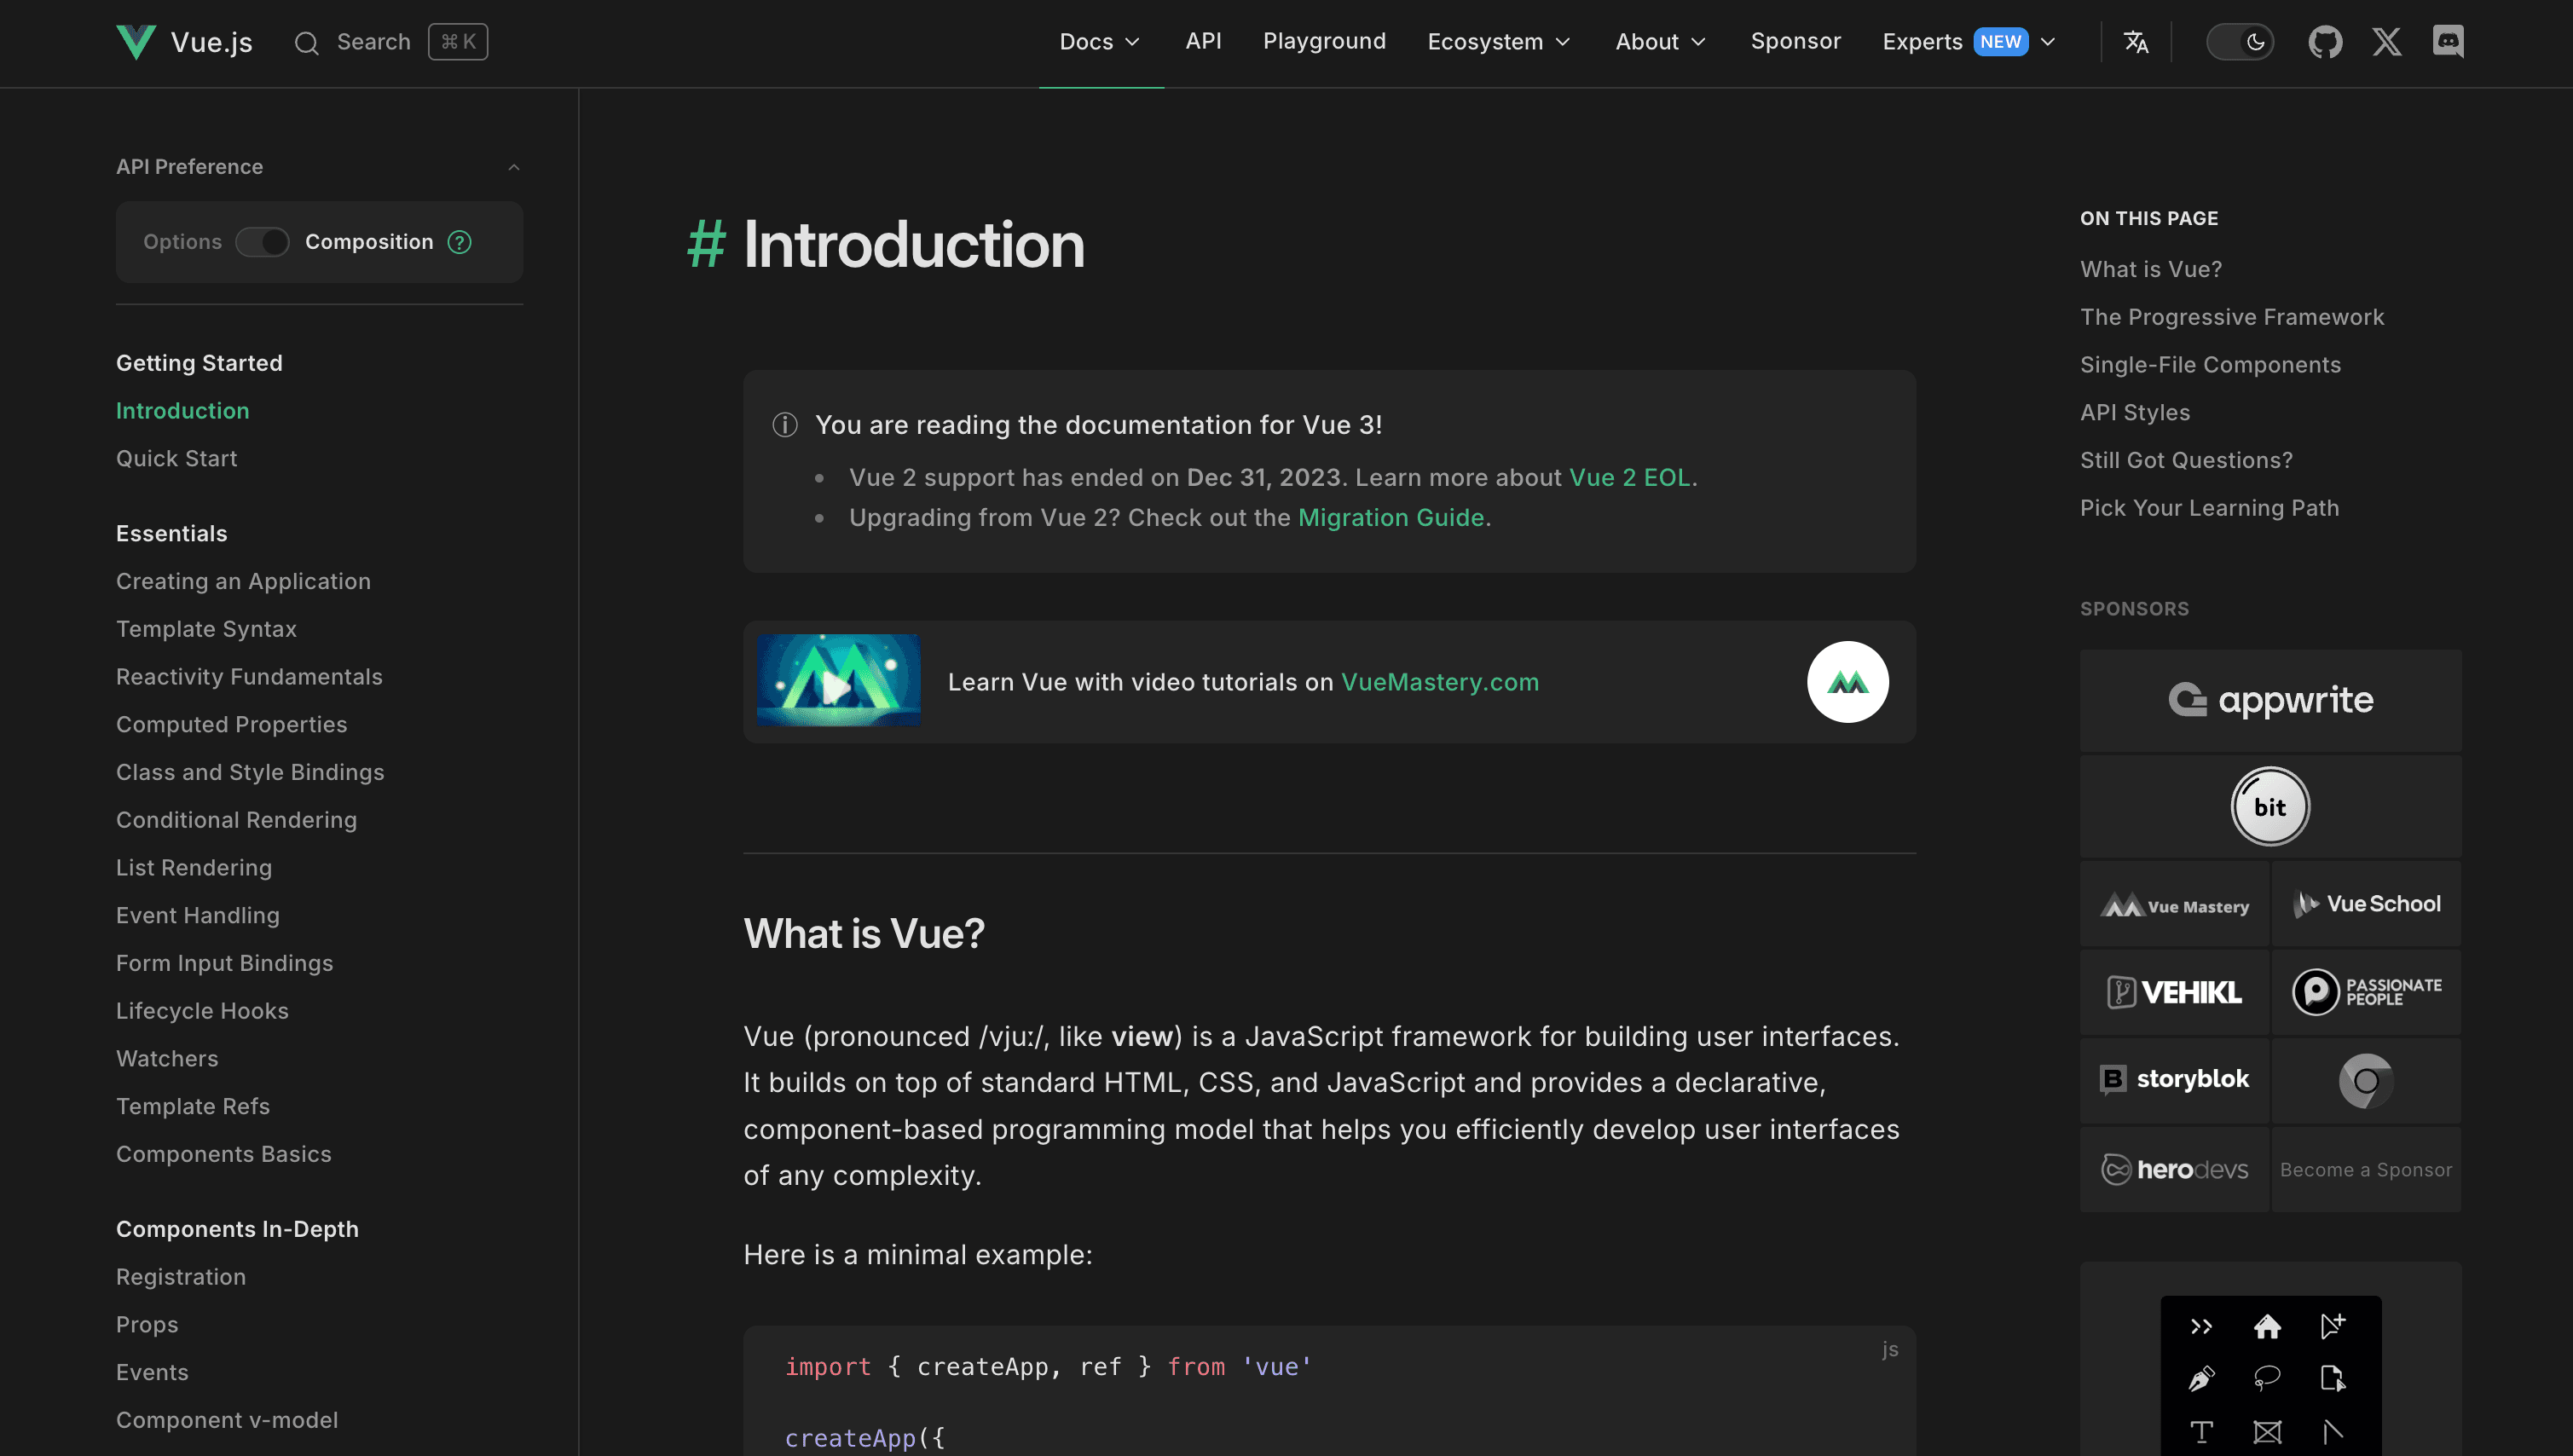Toggle the Composition API preference switch
Image resolution: width=2573 pixels, height=1456 pixels.
click(x=263, y=240)
